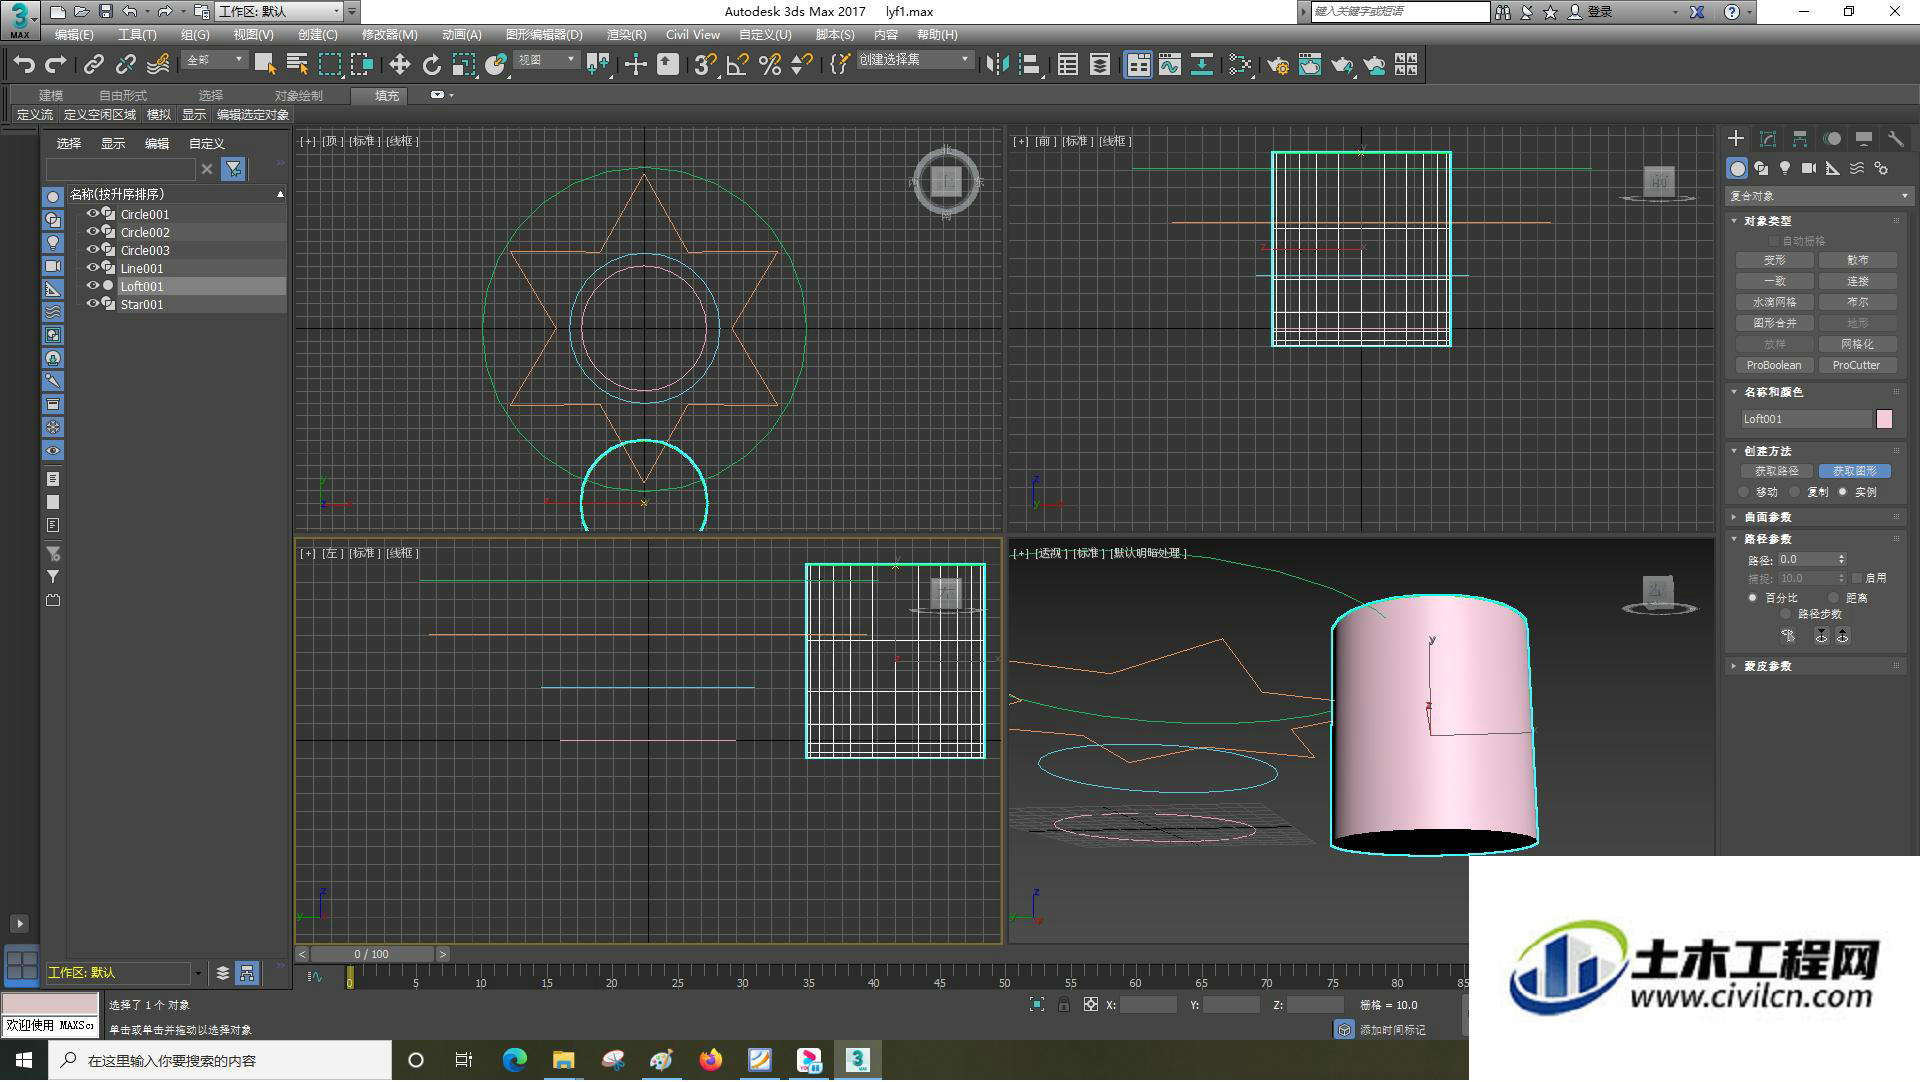This screenshot has width=1920, height=1082.
Task: Activate the Select Object tool
Action: (265, 65)
